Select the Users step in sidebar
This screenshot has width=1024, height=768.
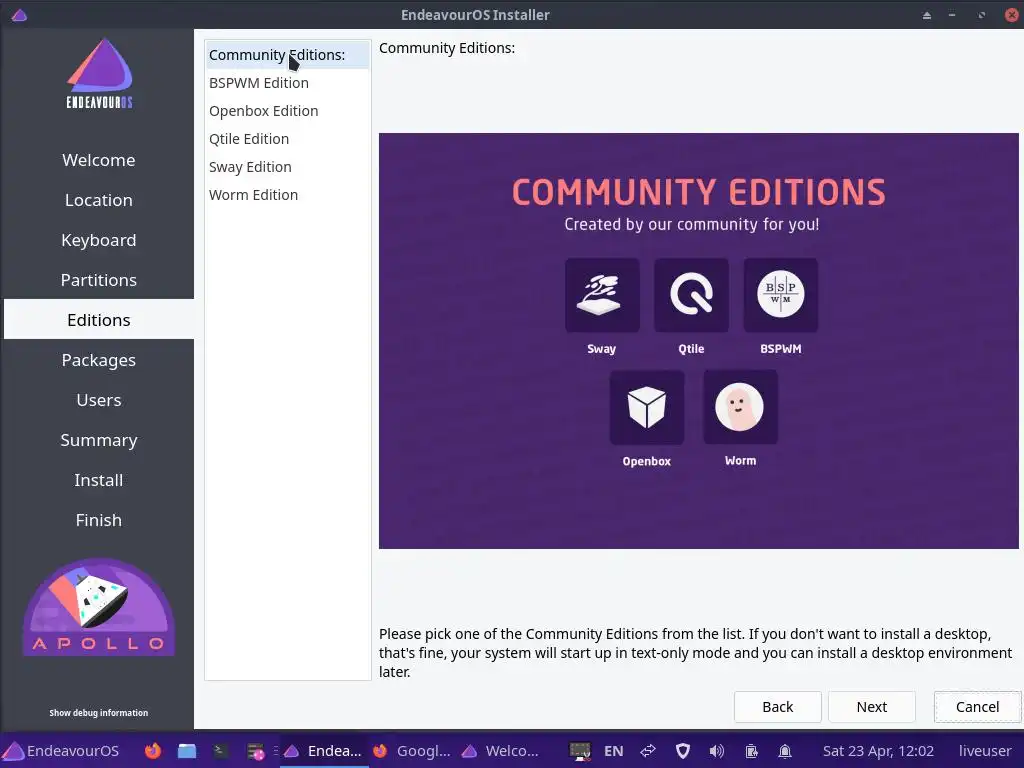(99, 400)
